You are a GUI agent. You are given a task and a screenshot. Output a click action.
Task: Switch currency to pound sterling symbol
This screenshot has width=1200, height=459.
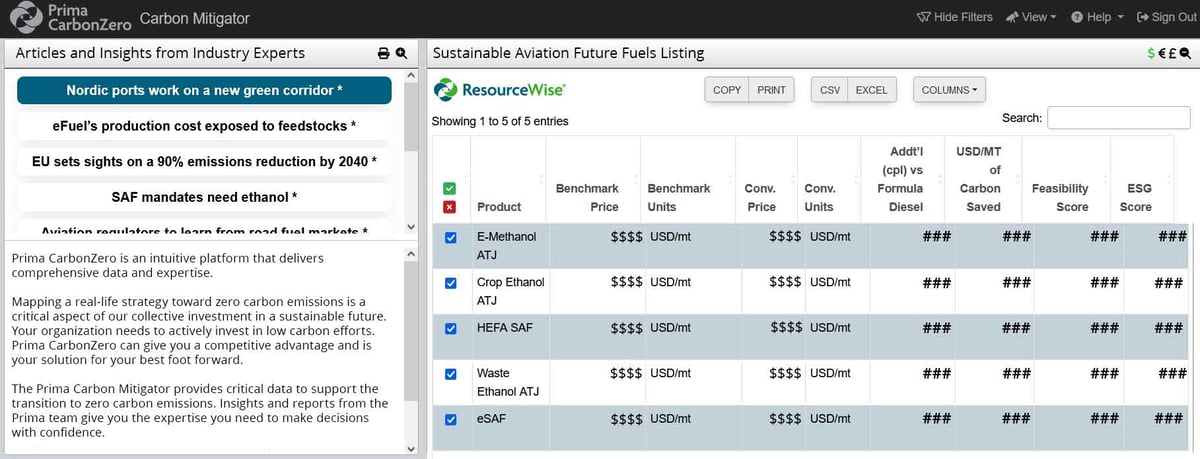coord(1172,53)
